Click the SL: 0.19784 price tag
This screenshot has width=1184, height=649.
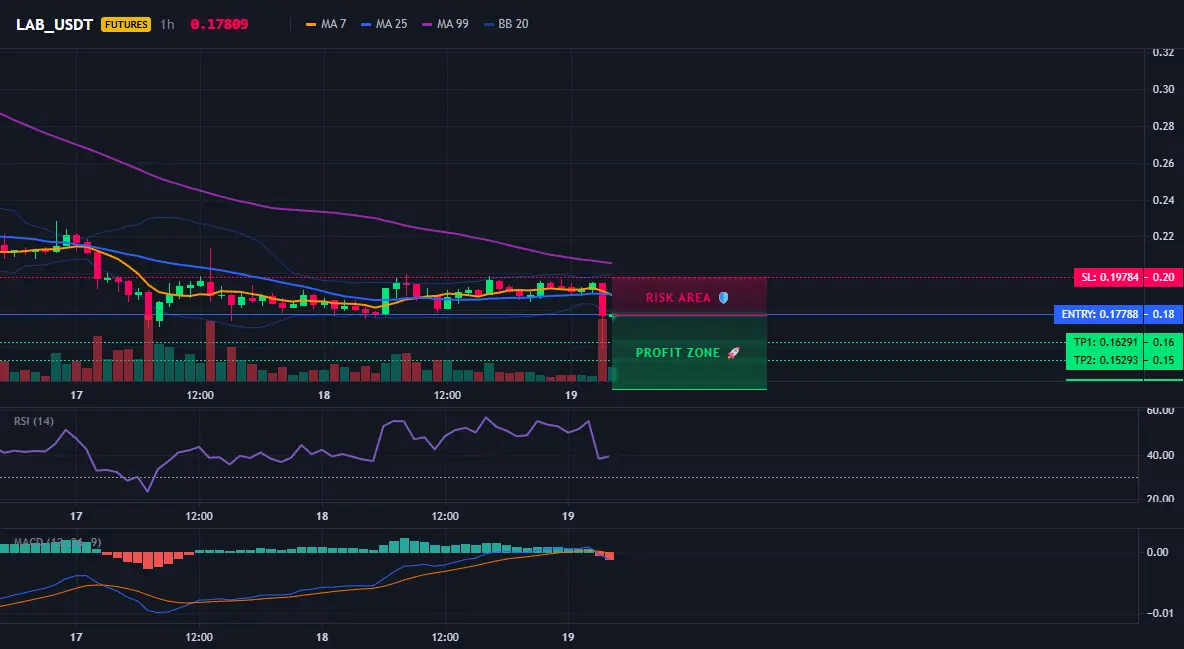point(1108,277)
